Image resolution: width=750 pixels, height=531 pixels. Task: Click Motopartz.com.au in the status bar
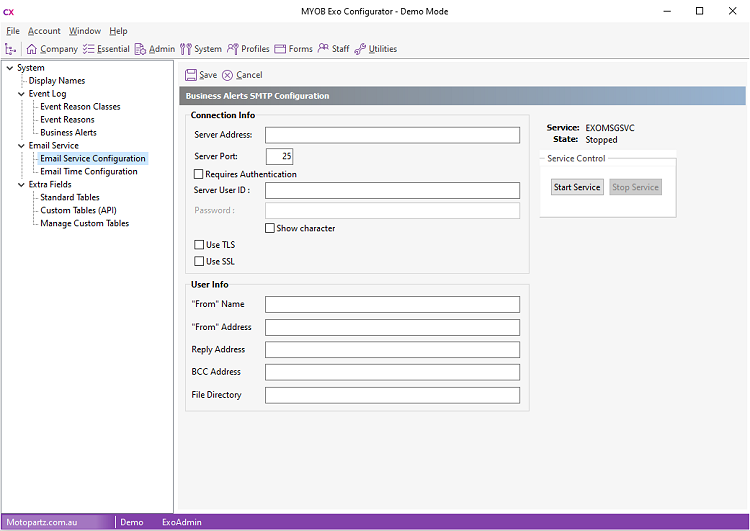pos(42,522)
